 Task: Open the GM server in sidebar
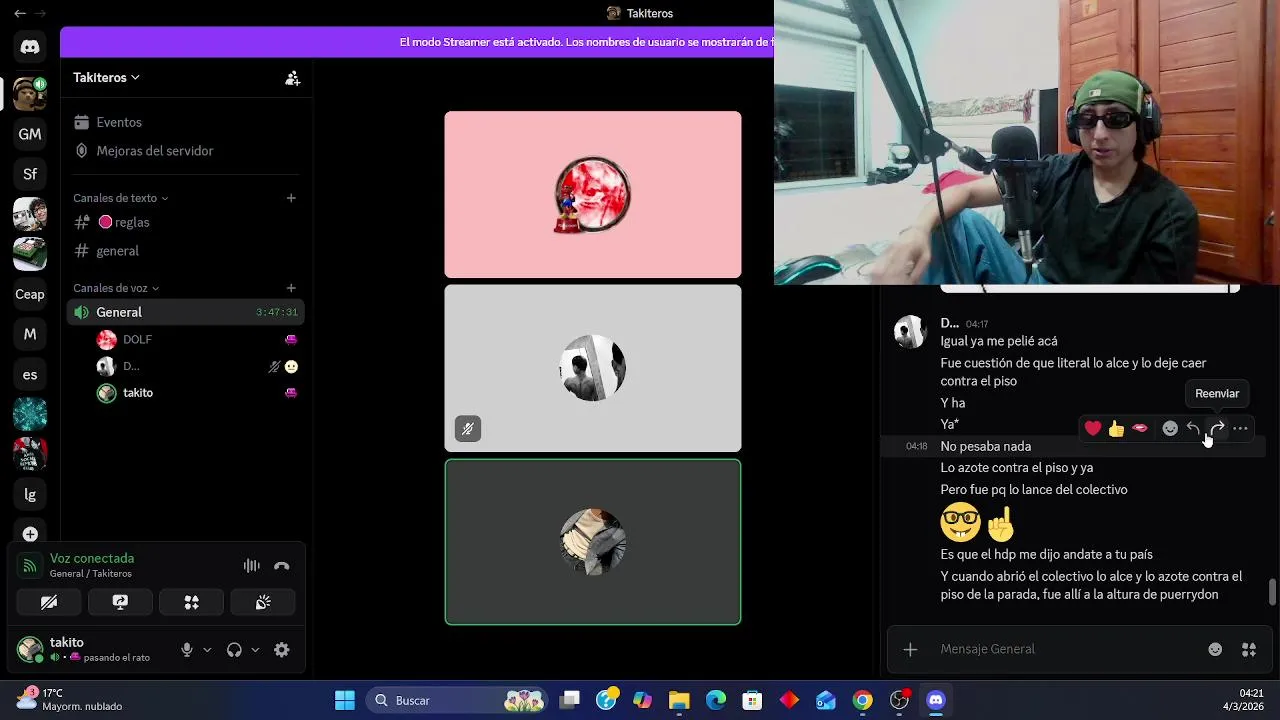pos(30,134)
